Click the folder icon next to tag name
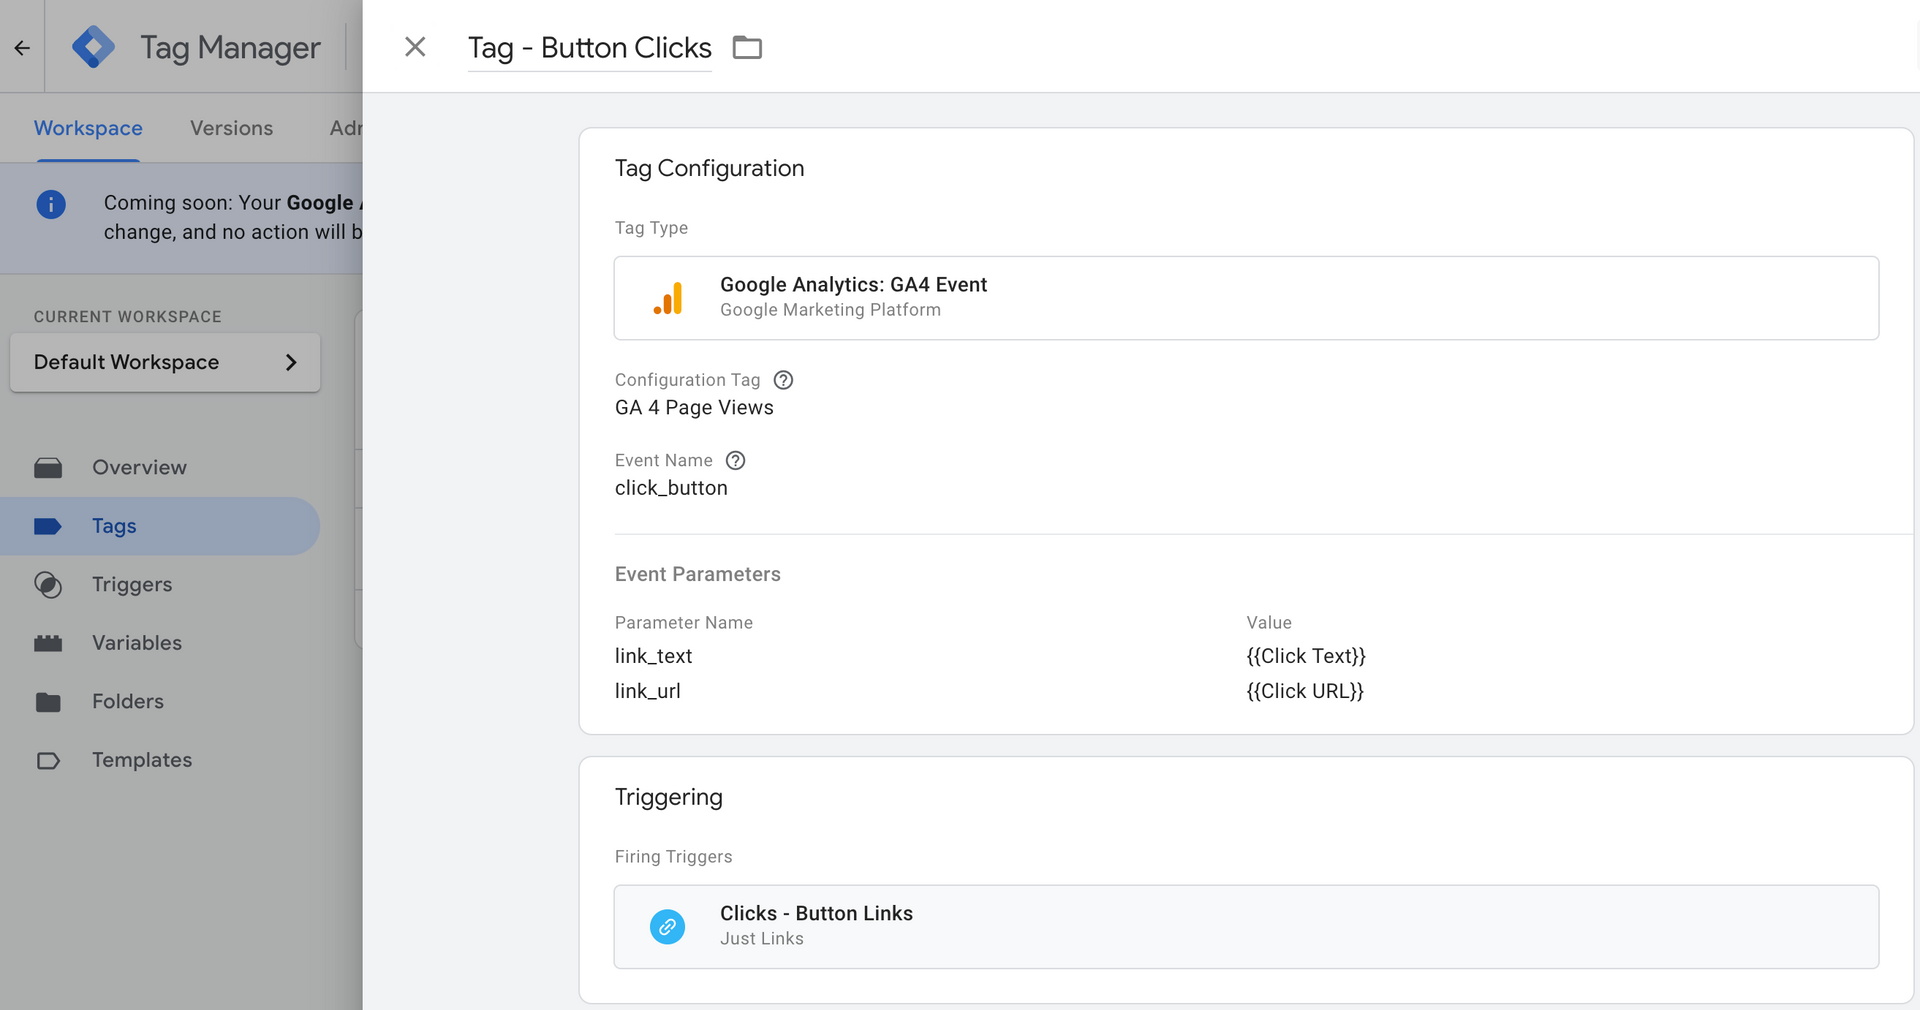 coord(747,47)
